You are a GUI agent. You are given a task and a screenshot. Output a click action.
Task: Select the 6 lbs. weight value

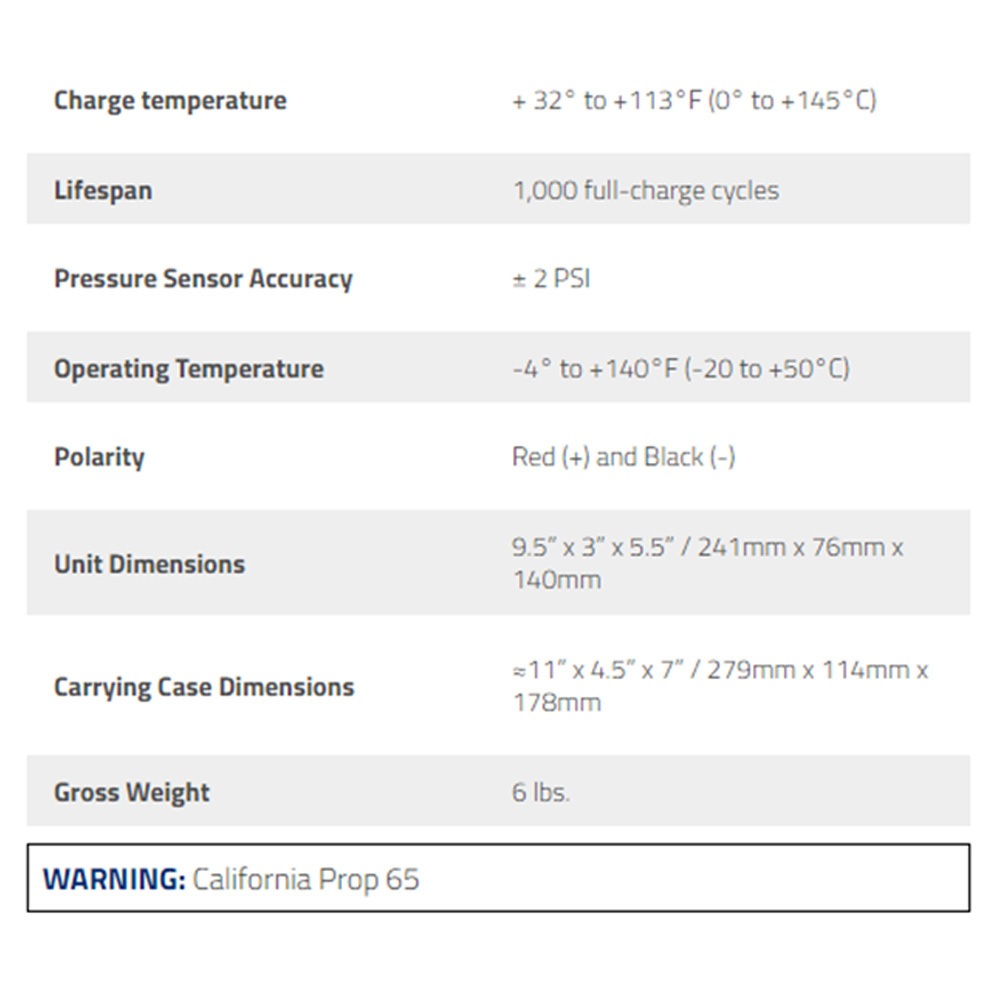pyautogui.click(x=540, y=792)
